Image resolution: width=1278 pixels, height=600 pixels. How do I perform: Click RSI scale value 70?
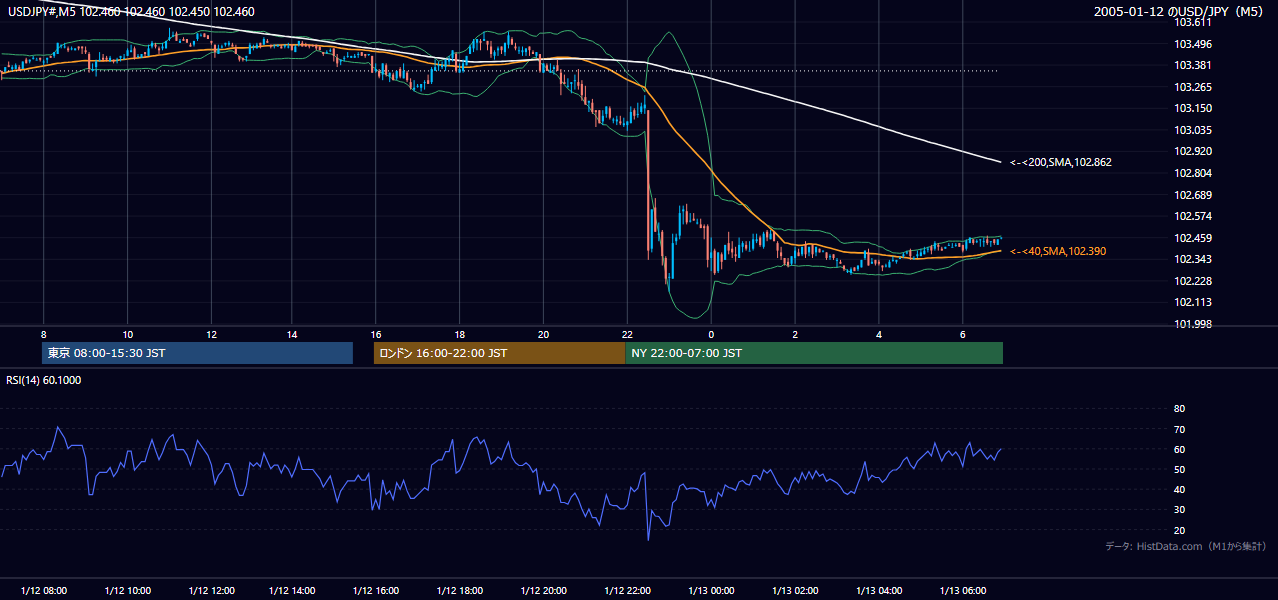coord(1179,429)
